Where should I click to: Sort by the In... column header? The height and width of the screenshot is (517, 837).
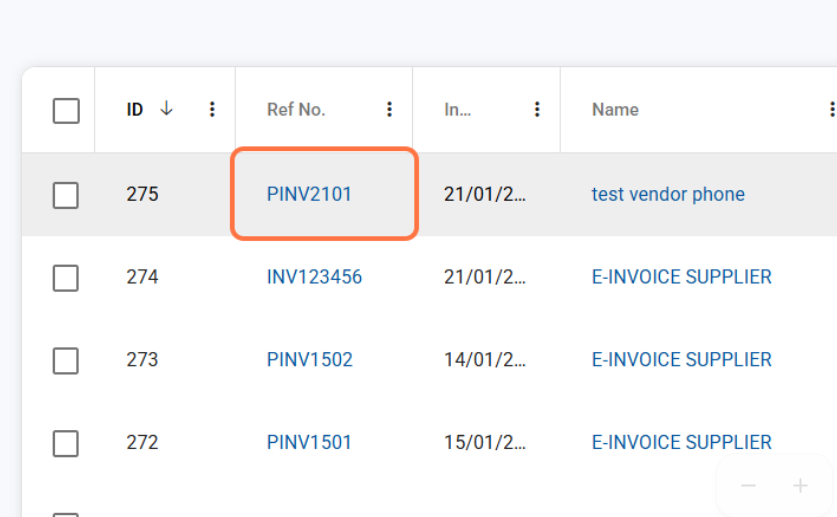coord(457,109)
